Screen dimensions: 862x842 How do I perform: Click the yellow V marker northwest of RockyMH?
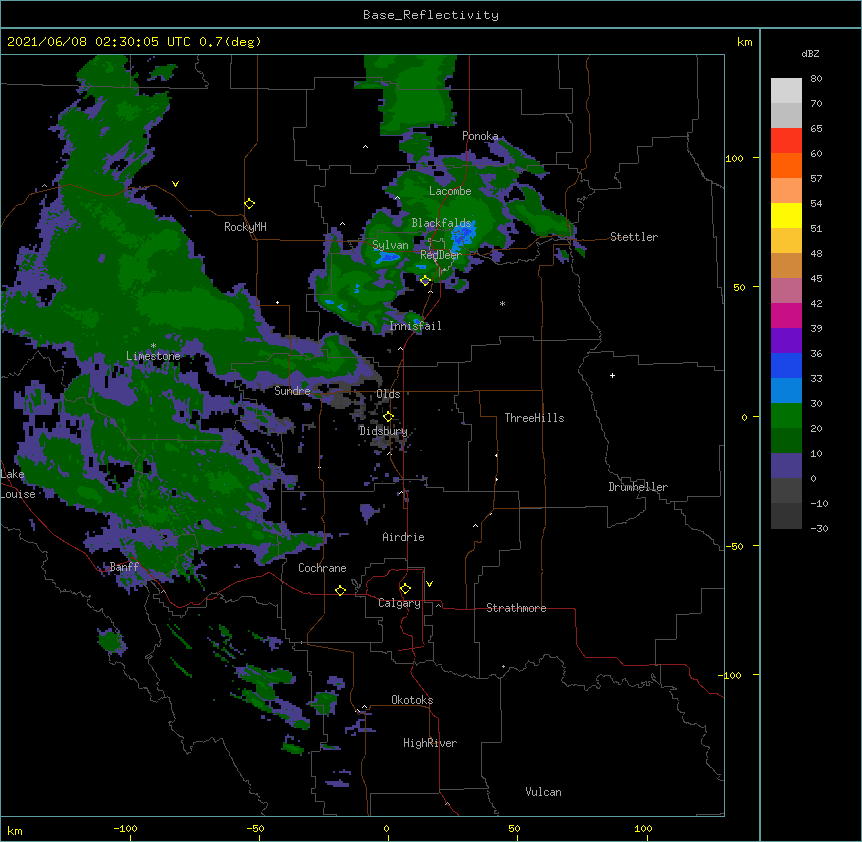point(175,184)
